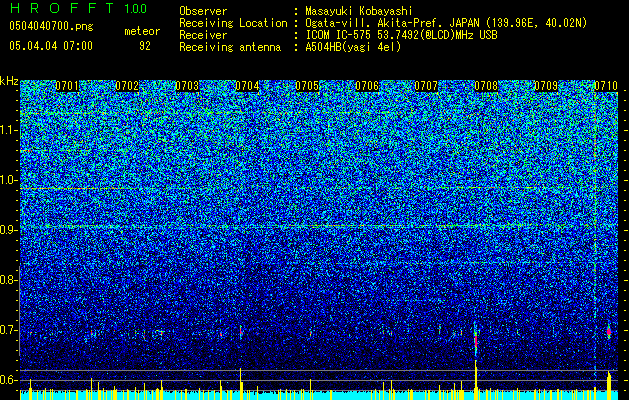Click the HROFFT 1.0.0 title text
The image size is (629, 400).
[78, 8]
